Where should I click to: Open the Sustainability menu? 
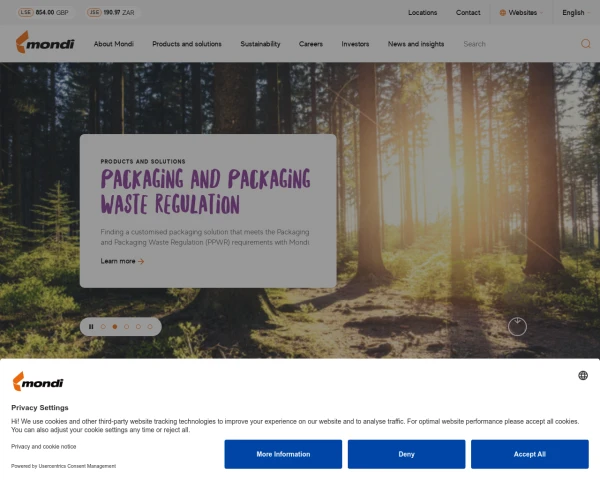coord(260,44)
